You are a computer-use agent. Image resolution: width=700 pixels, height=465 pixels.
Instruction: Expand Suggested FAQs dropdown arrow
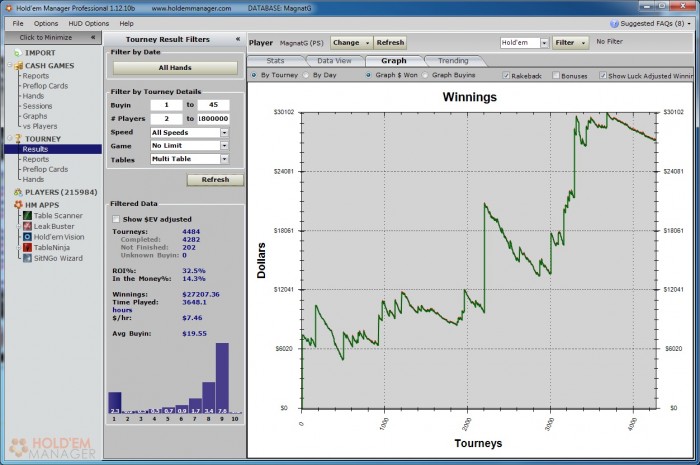tap(689, 24)
